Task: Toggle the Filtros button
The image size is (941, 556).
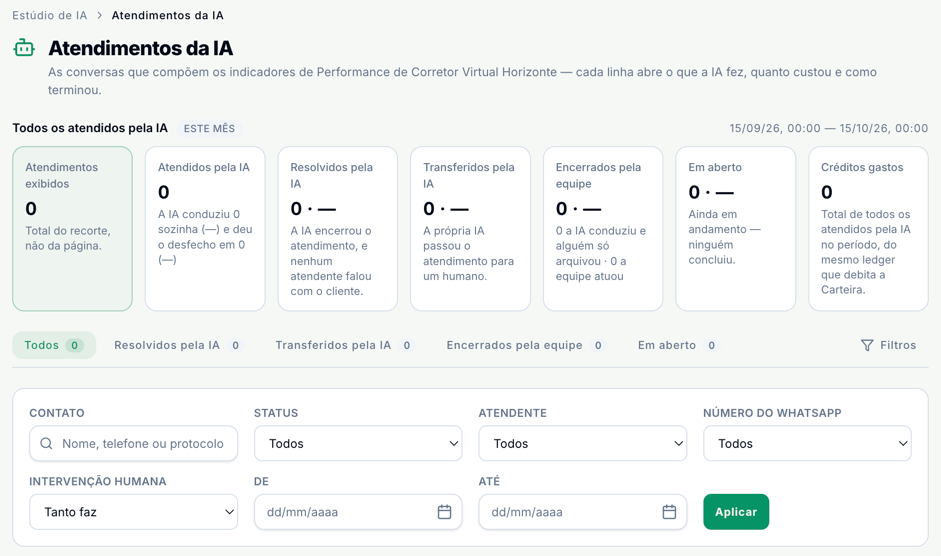Action: [x=889, y=345]
